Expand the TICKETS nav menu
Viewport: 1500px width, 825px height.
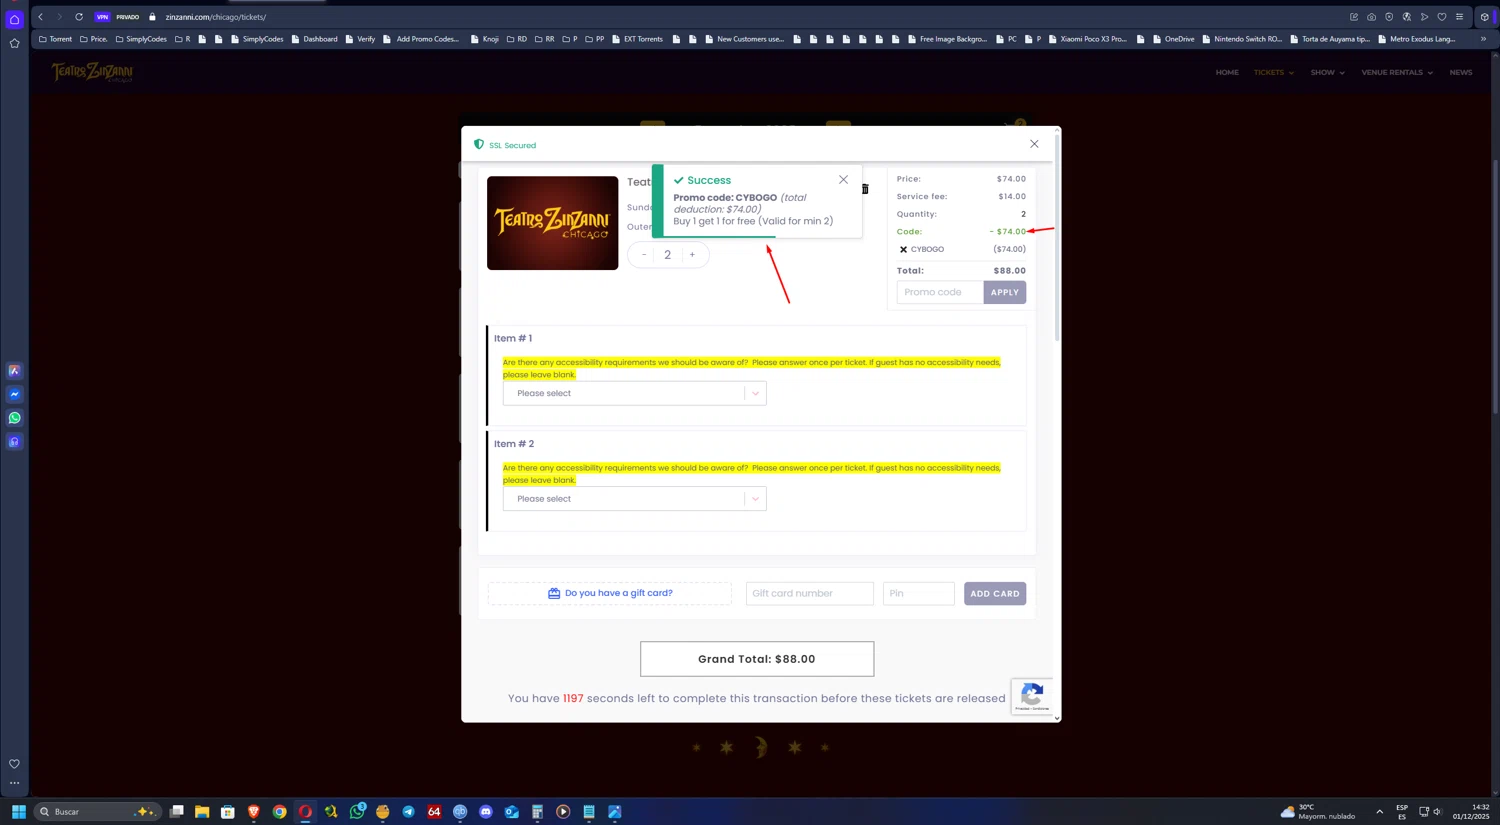click(x=1274, y=73)
